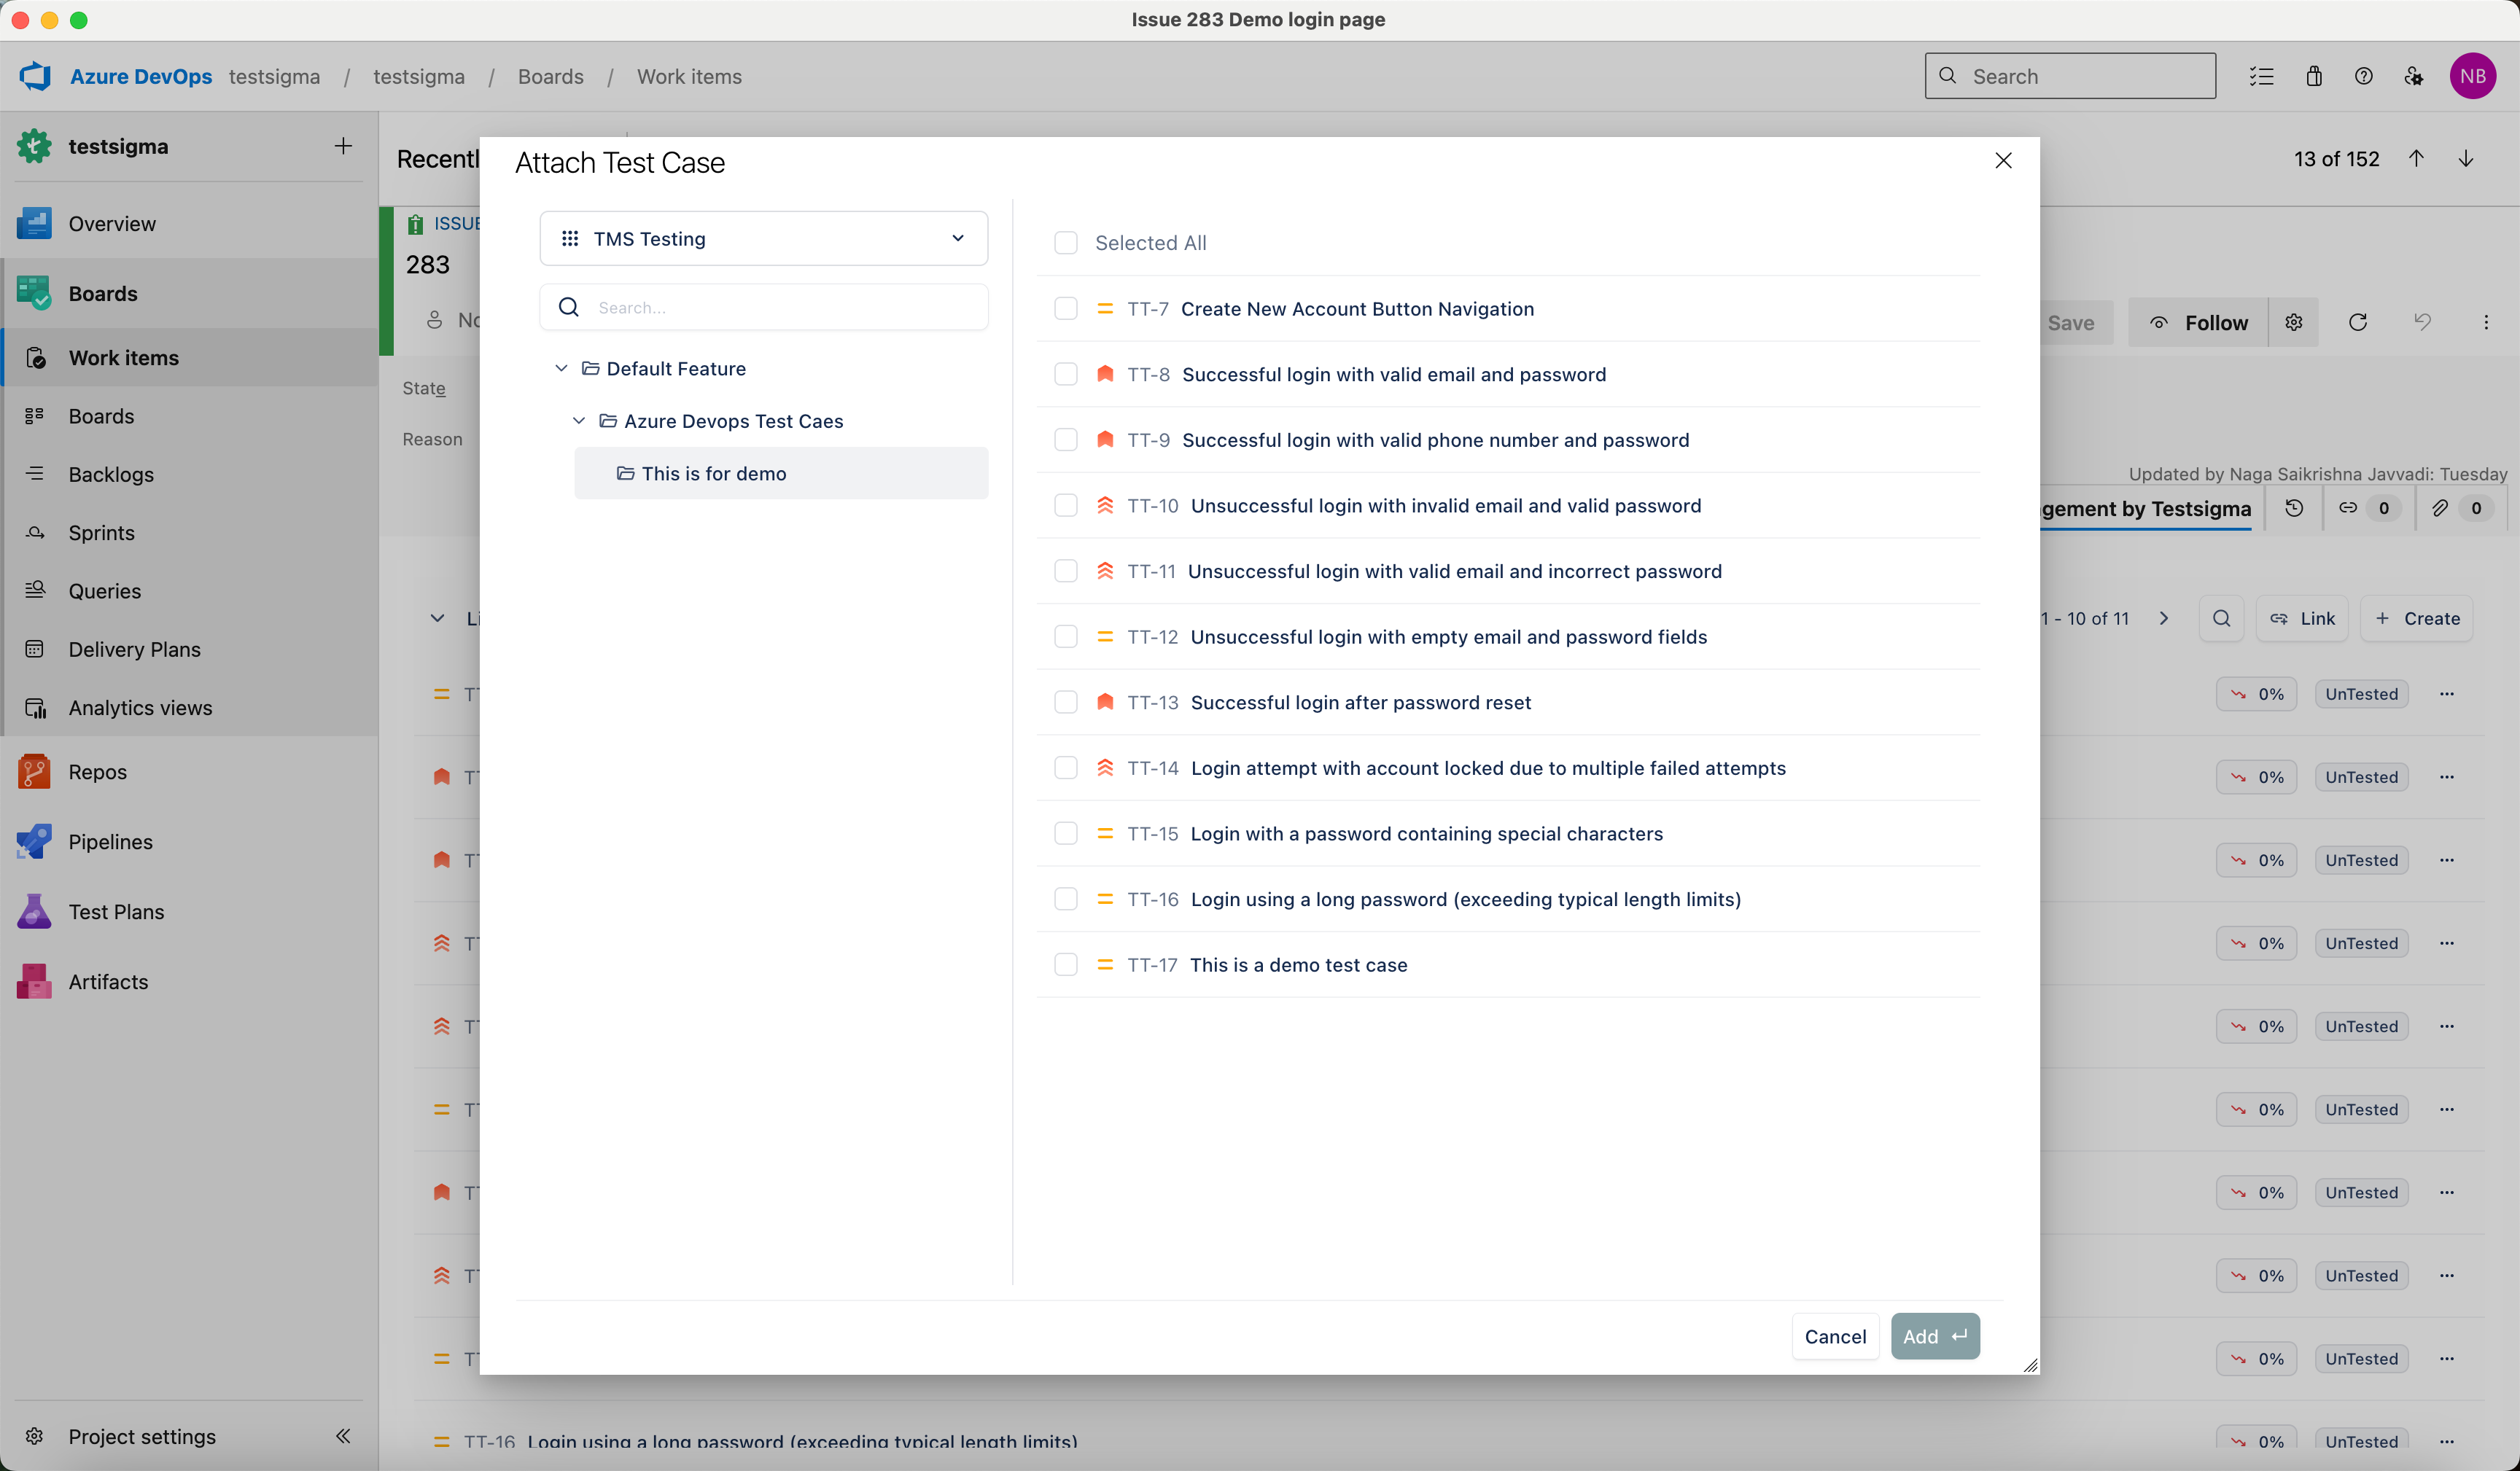Go to Queries in sidebar

pos(104,591)
